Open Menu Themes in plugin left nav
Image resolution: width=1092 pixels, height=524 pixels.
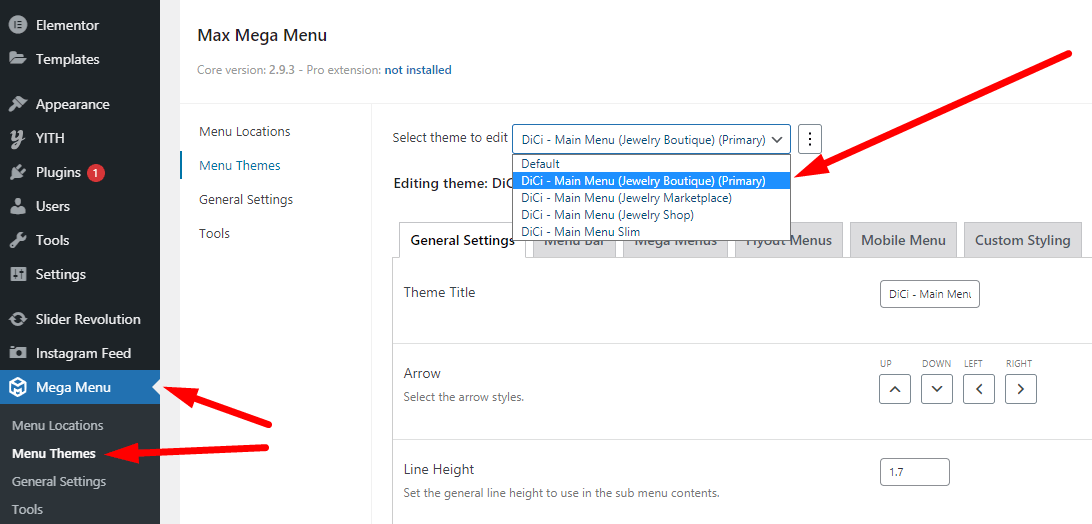tap(240, 166)
